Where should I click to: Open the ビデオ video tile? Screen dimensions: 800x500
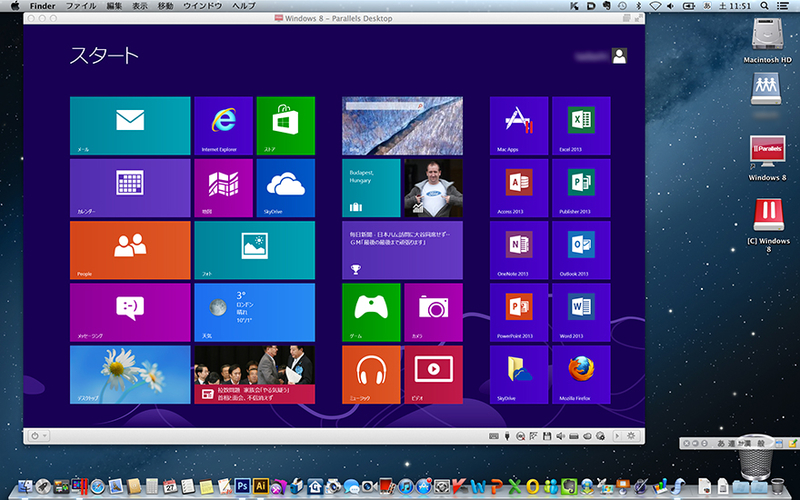434,374
